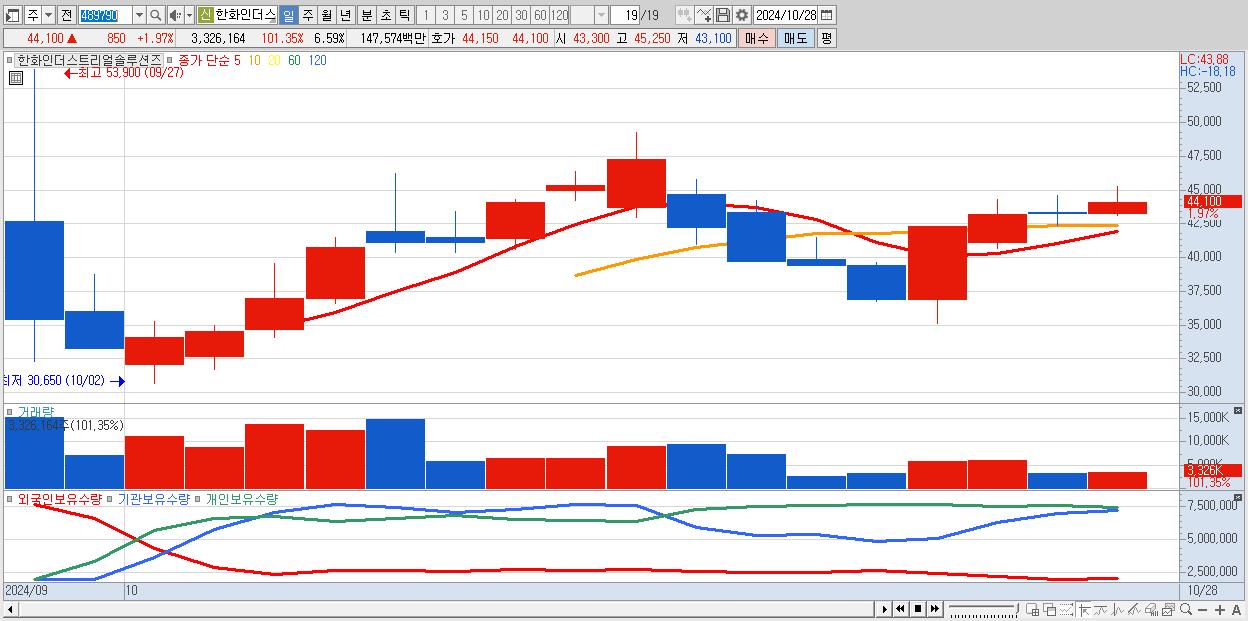Select the crosshair cursor tool icon
Image resolution: width=1248 pixels, height=621 pixels.
coord(1084,609)
